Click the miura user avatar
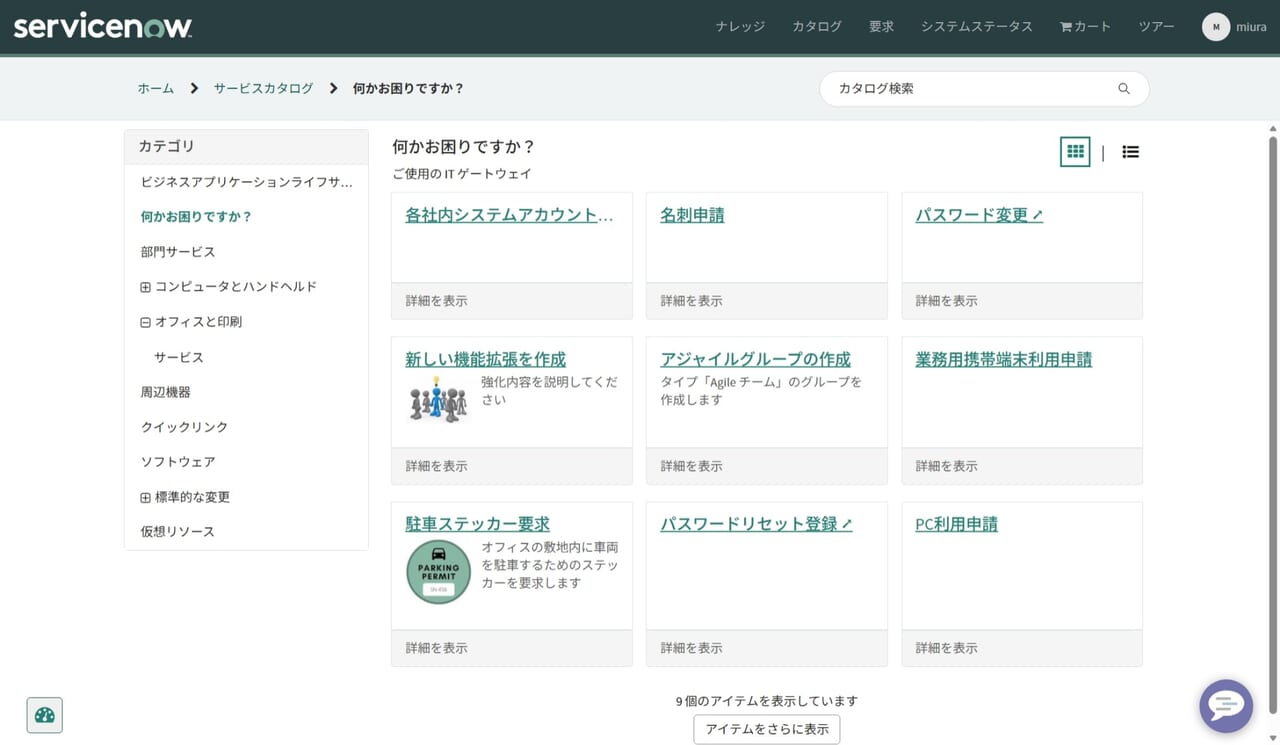Image resolution: width=1280 pixels, height=745 pixels. pos(1215,27)
